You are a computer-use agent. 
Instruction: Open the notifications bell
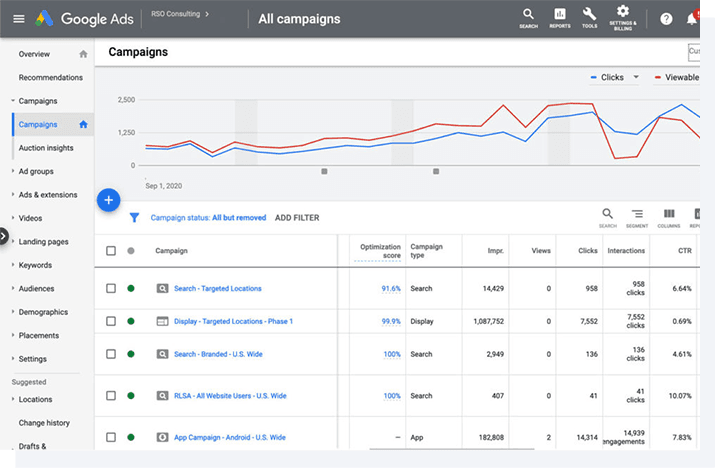[692, 19]
